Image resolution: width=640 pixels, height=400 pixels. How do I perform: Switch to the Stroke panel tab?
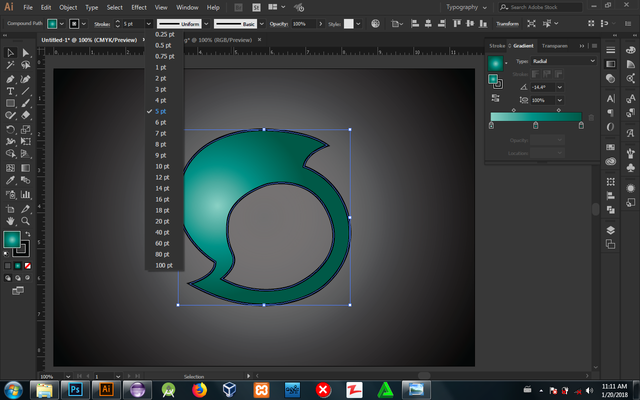(496, 46)
